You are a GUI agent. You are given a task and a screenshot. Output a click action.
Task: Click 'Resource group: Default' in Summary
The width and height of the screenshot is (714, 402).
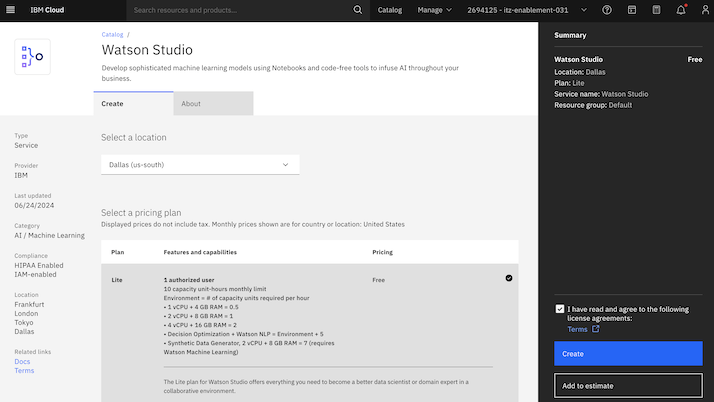[593, 105]
